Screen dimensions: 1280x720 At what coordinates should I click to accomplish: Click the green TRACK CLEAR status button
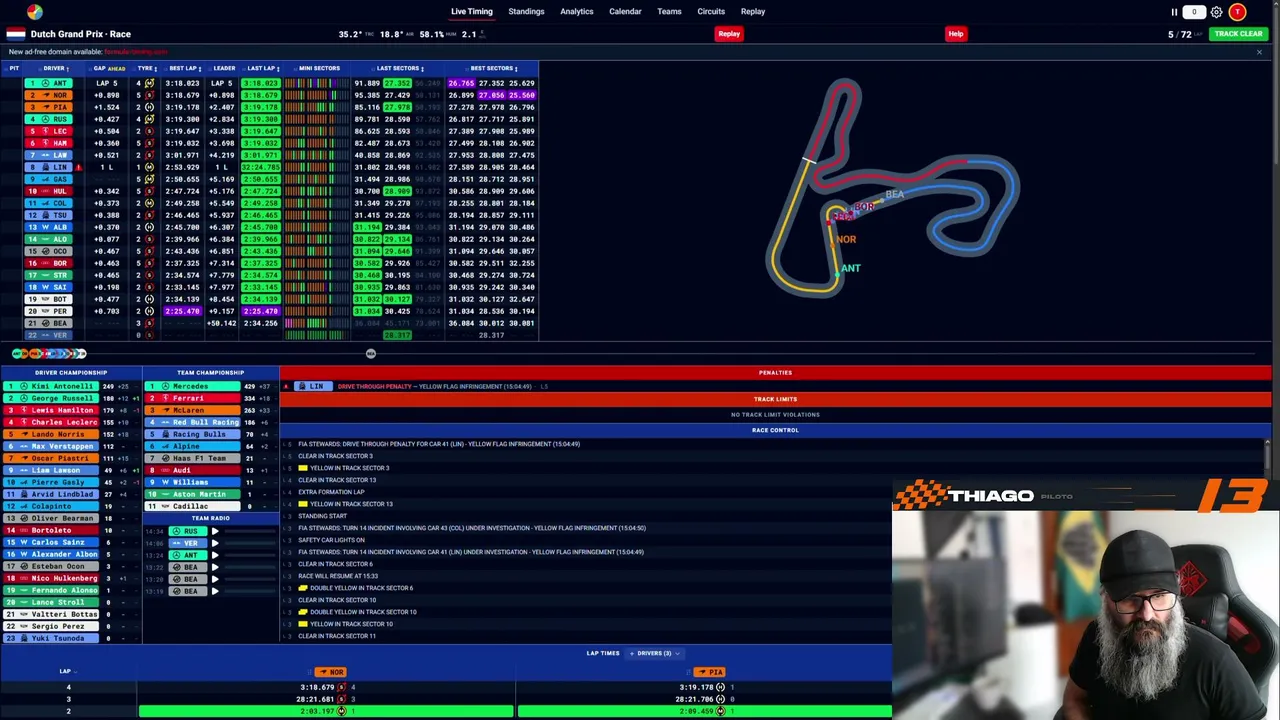click(1238, 34)
